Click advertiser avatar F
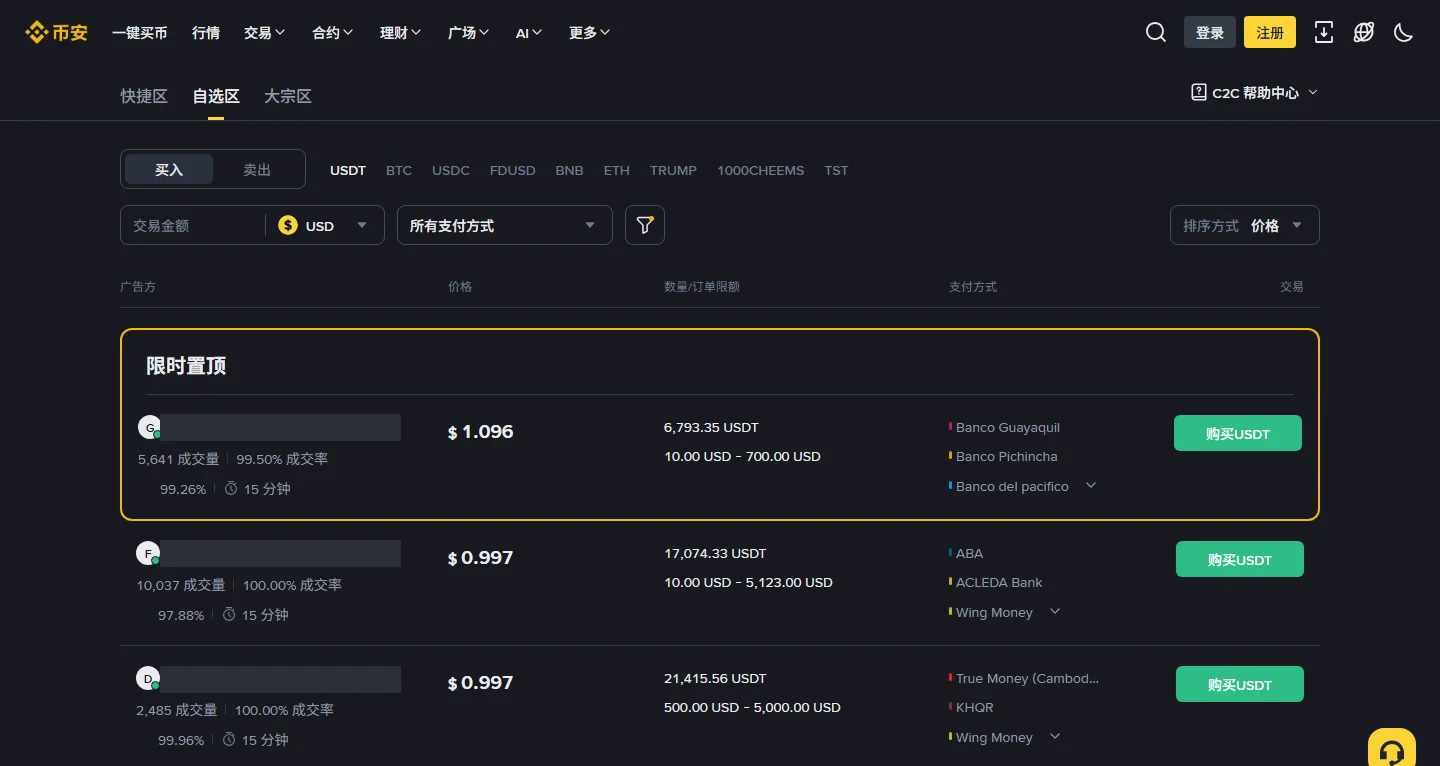Viewport: 1440px width, 766px height. pyautogui.click(x=148, y=553)
